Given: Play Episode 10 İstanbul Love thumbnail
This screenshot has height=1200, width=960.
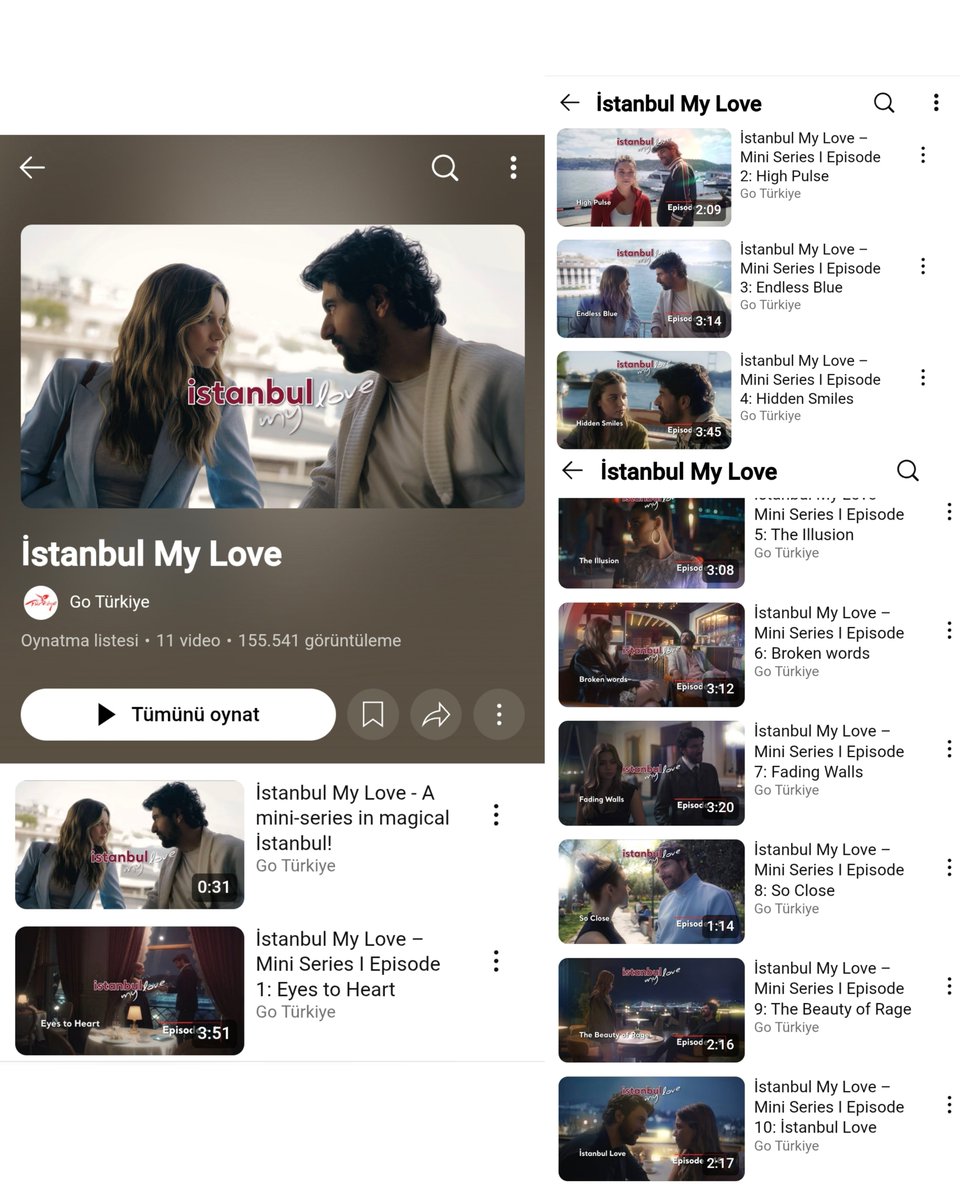Looking at the screenshot, I should click(x=651, y=1128).
